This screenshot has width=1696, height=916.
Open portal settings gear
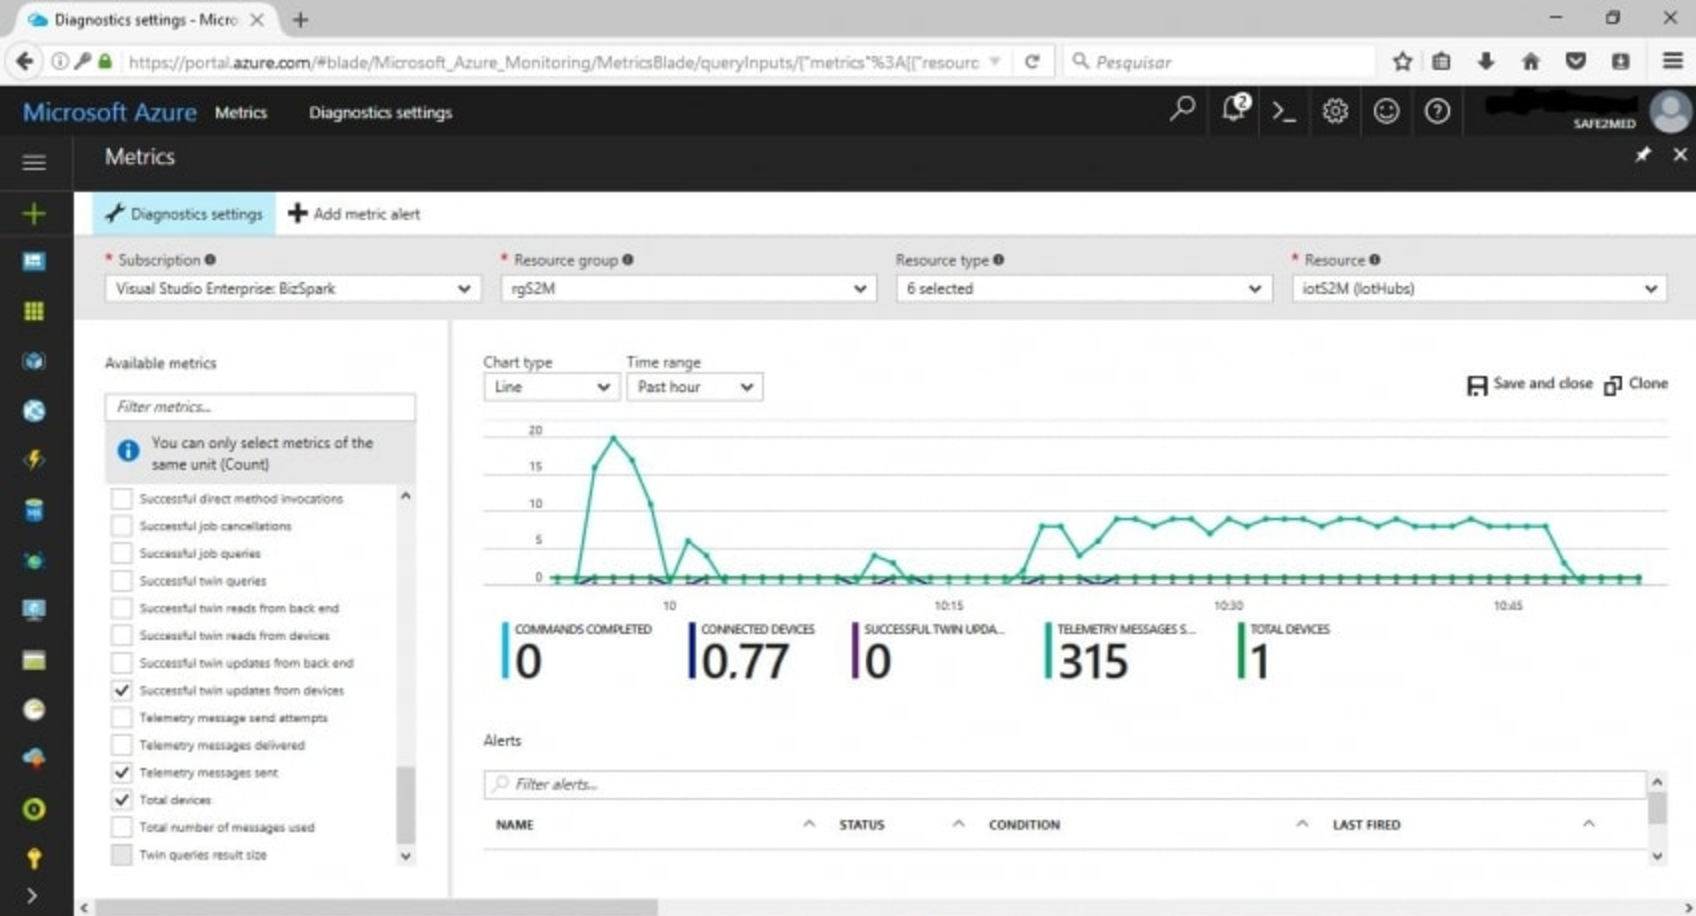[x=1335, y=111]
